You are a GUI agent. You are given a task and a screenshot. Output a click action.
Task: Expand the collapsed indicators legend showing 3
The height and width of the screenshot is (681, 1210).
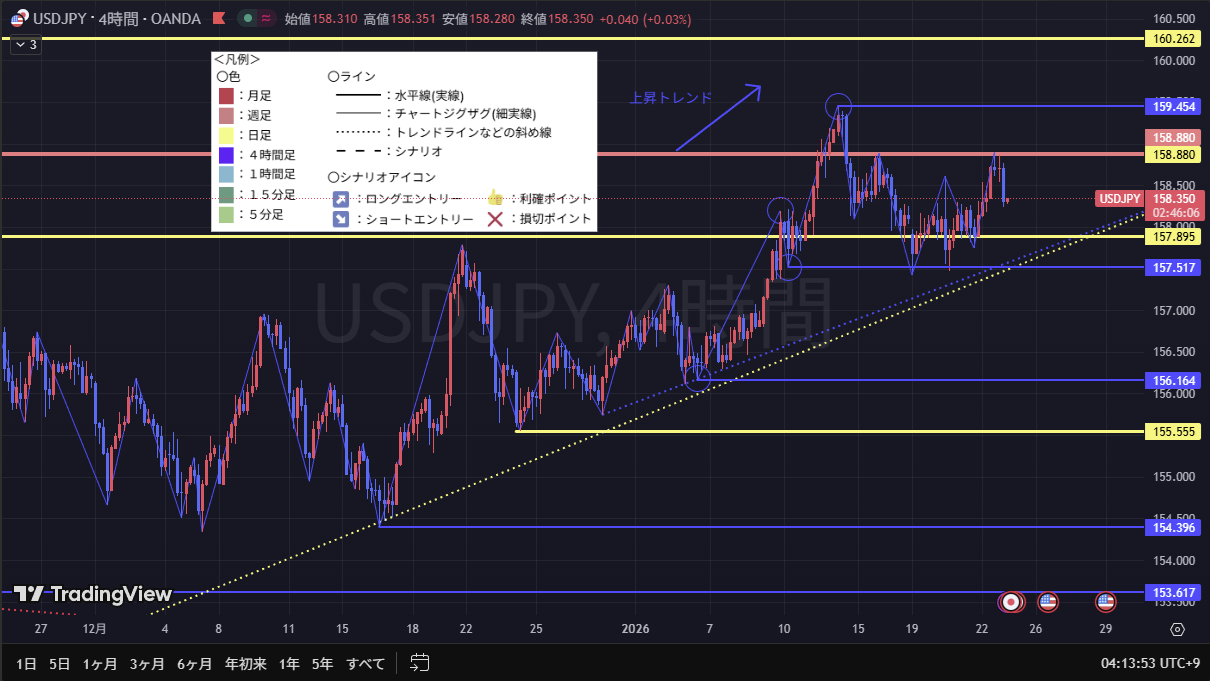point(25,45)
